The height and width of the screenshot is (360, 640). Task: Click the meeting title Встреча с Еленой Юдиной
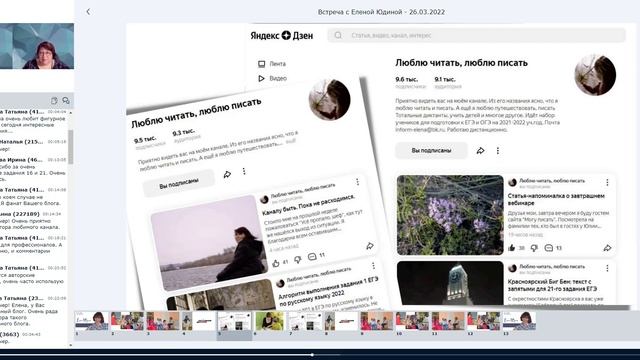(381, 12)
